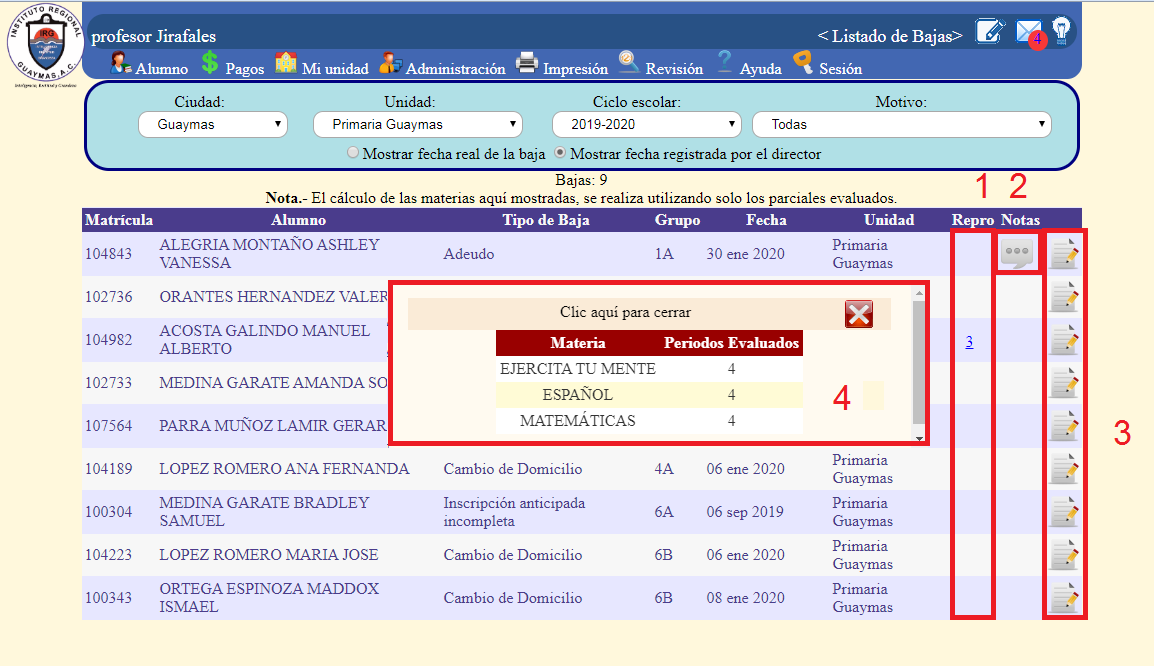1154x666 pixels.
Task: Edit the baja row of MEDINA GARATE AMANDA
Action: point(1063,383)
